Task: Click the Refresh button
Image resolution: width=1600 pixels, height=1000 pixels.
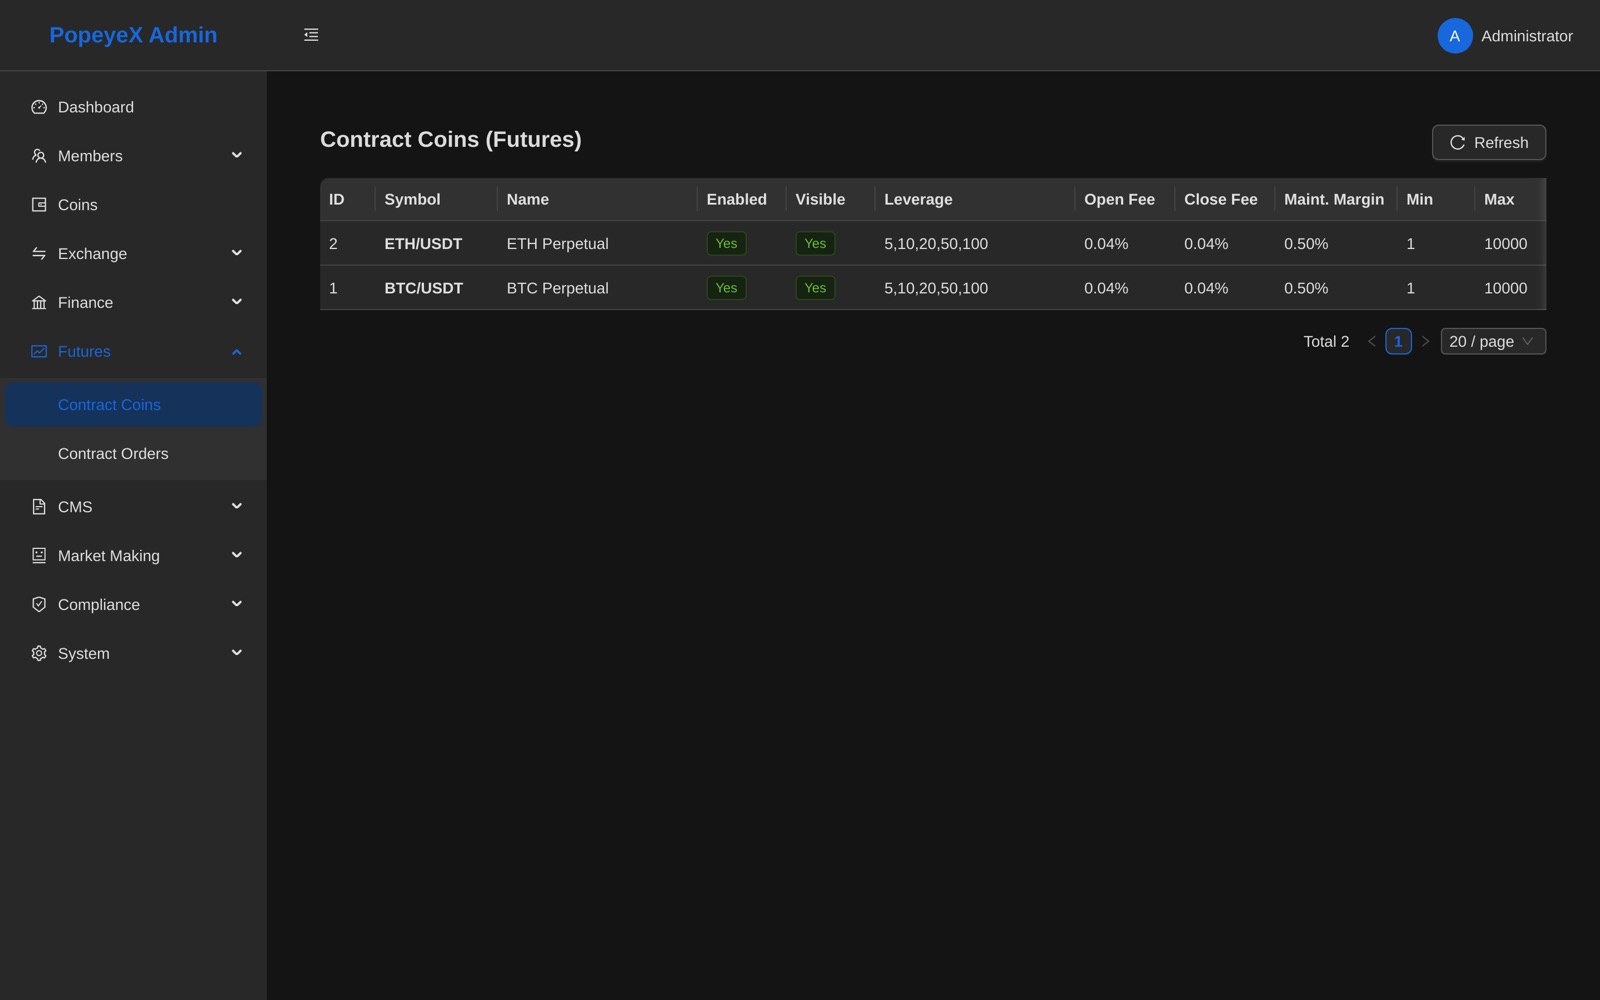Action: 1489,143
